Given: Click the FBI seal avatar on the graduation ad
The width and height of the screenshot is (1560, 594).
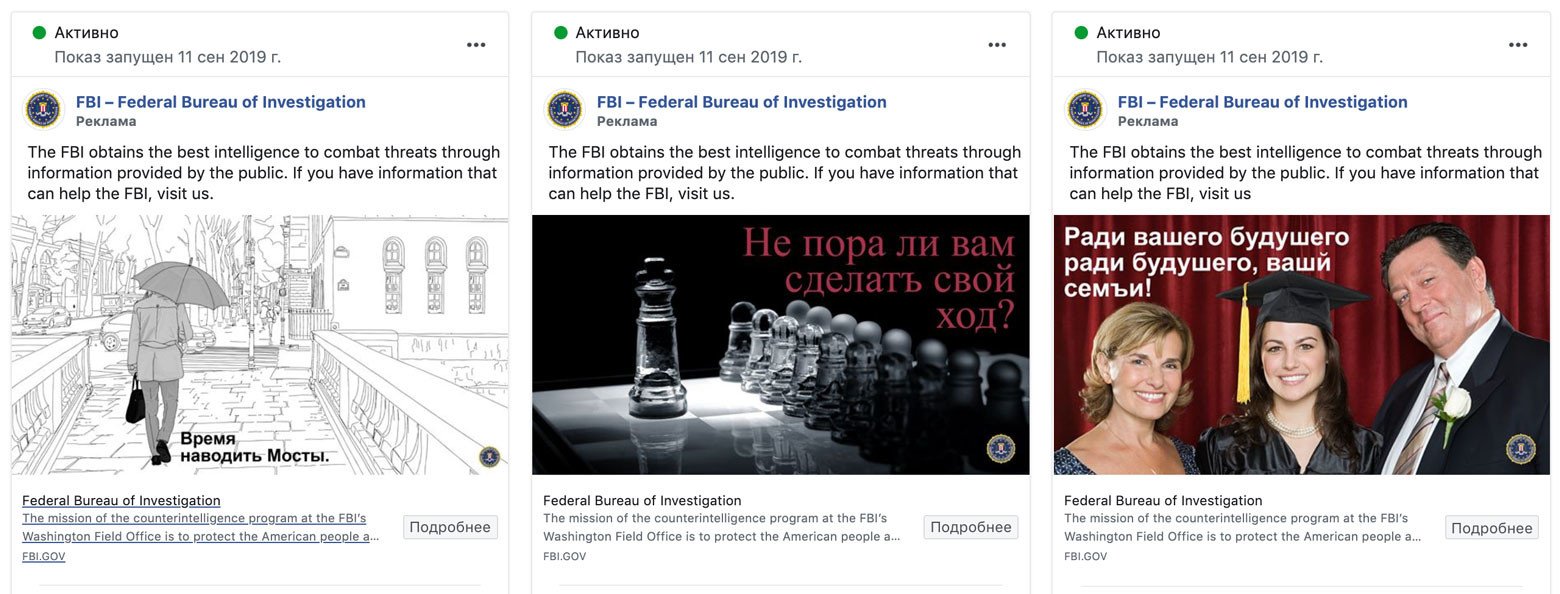Looking at the screenshot, I should coord(1086,109).
